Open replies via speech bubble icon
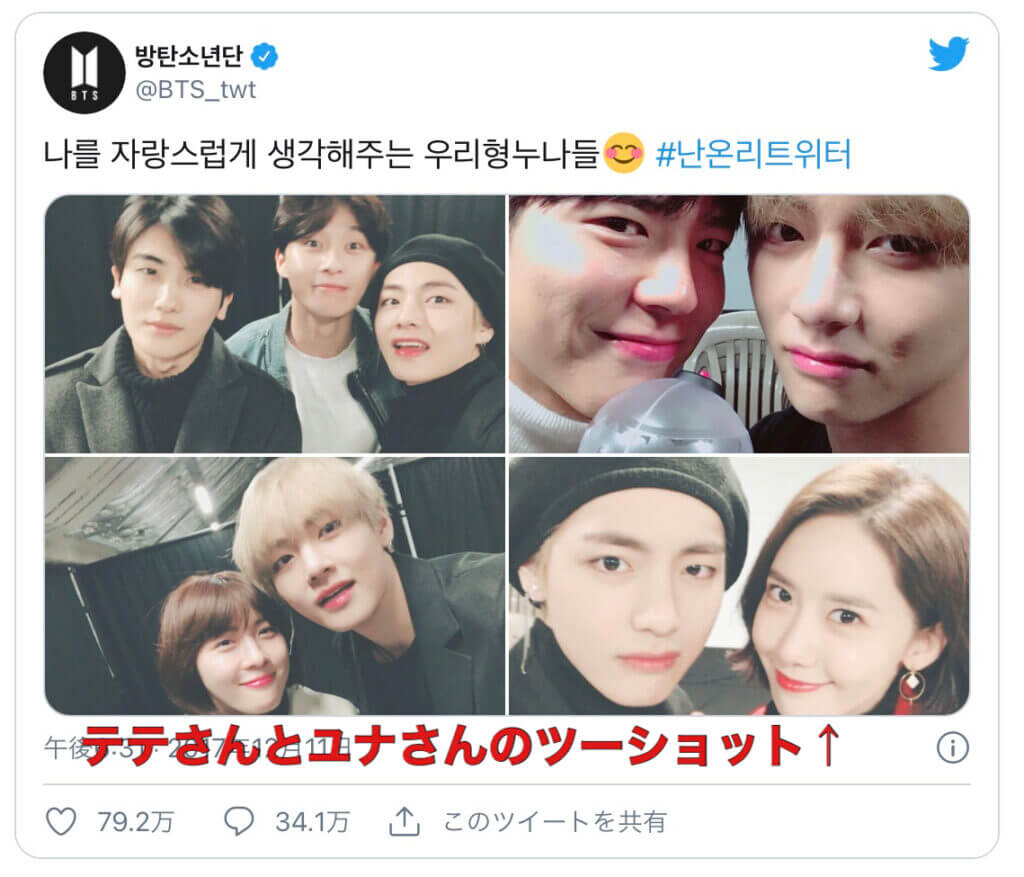Image resolution: width=1024 pixels, height=877 pixels. (239, 821)
